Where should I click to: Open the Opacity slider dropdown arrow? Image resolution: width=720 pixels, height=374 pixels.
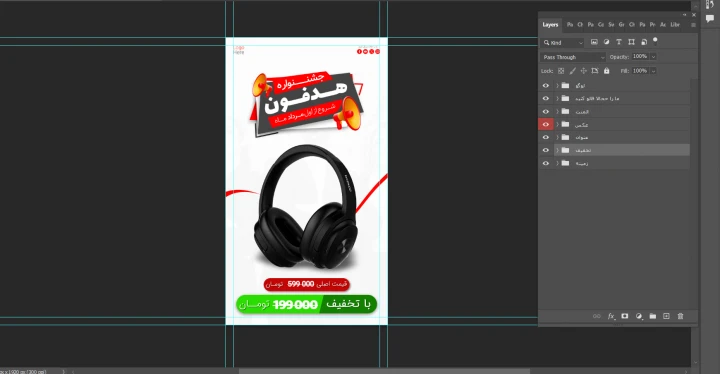tap(653, 57)
